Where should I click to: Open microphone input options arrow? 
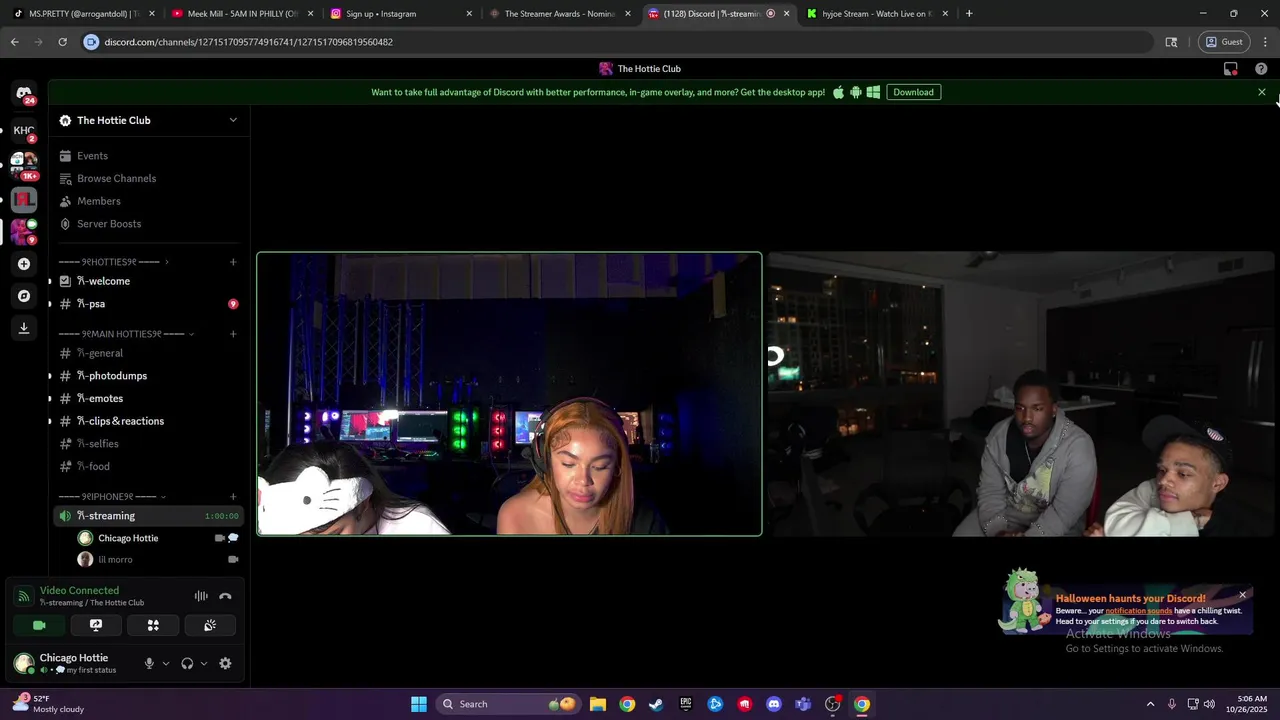point(166,663)
